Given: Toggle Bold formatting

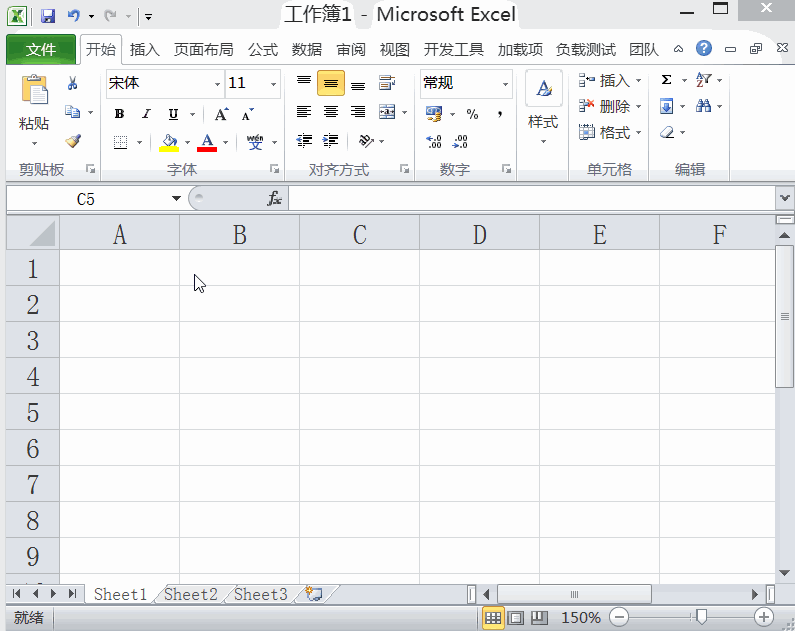Looking at the screenshot, I should (120, 114).
